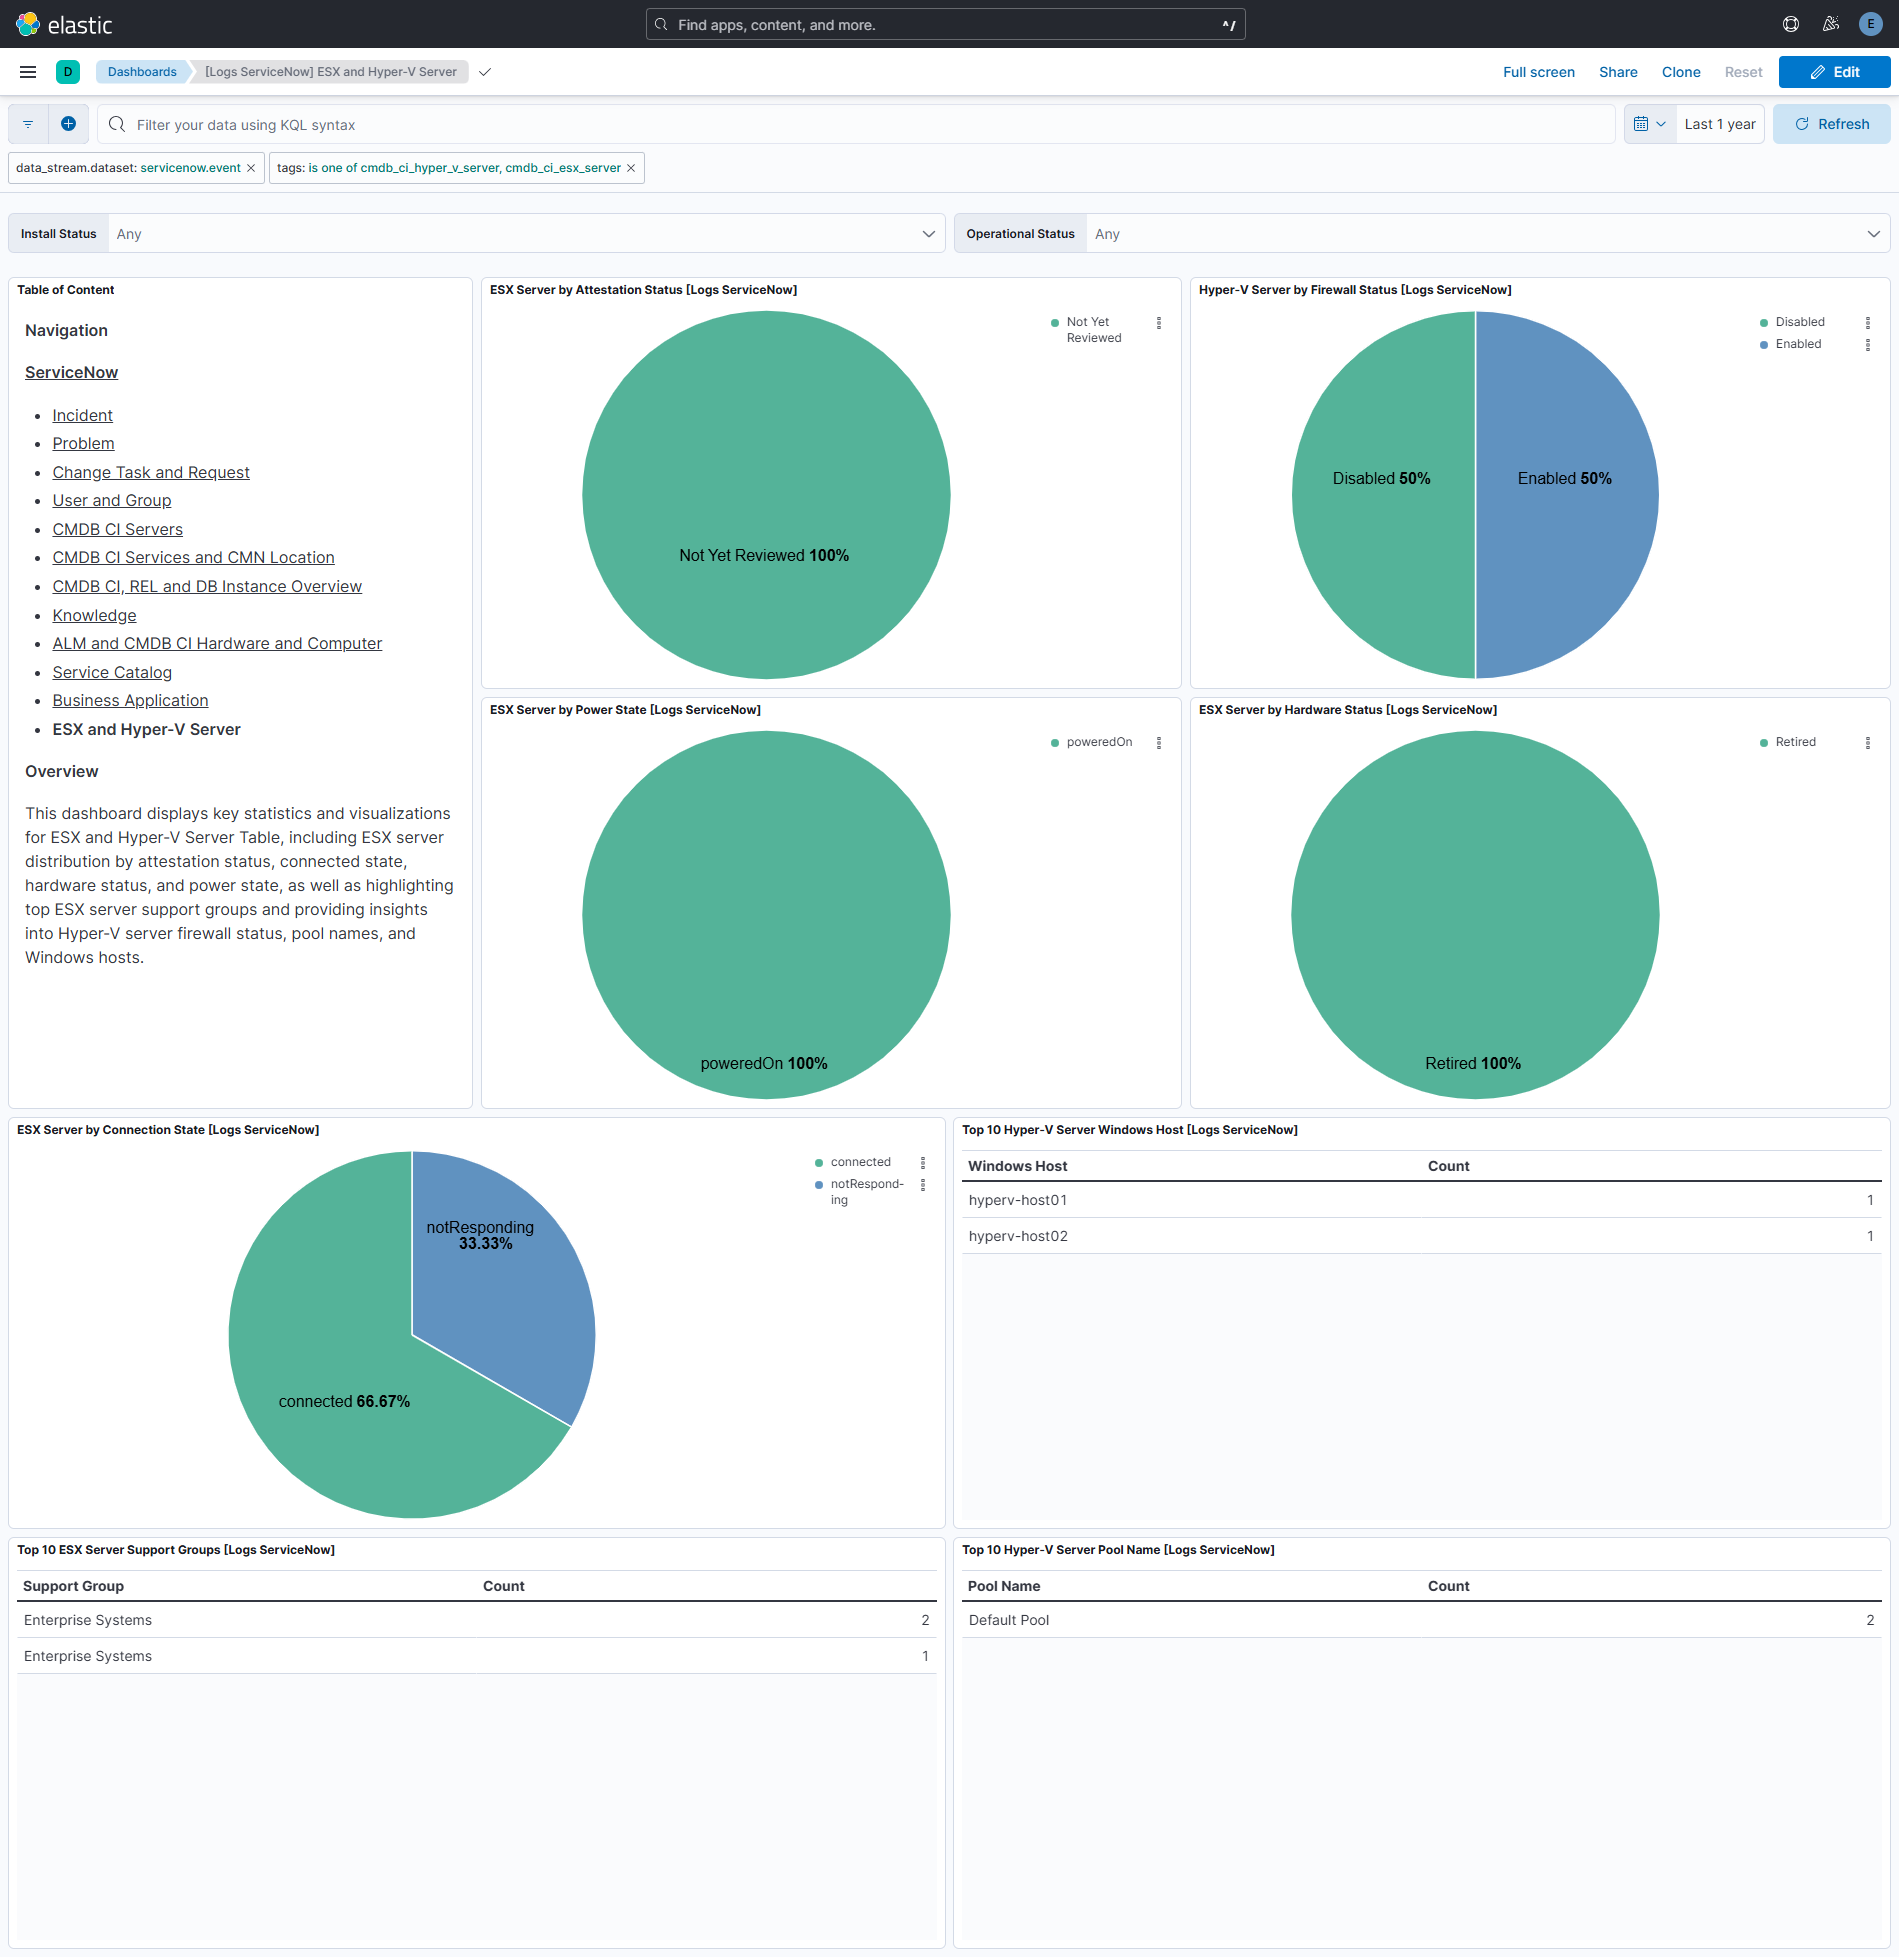Viewport: 1899px width, 1957px height.
Task: Toggle the poweredOn legend entry
Action: [x=1098, y=741]
